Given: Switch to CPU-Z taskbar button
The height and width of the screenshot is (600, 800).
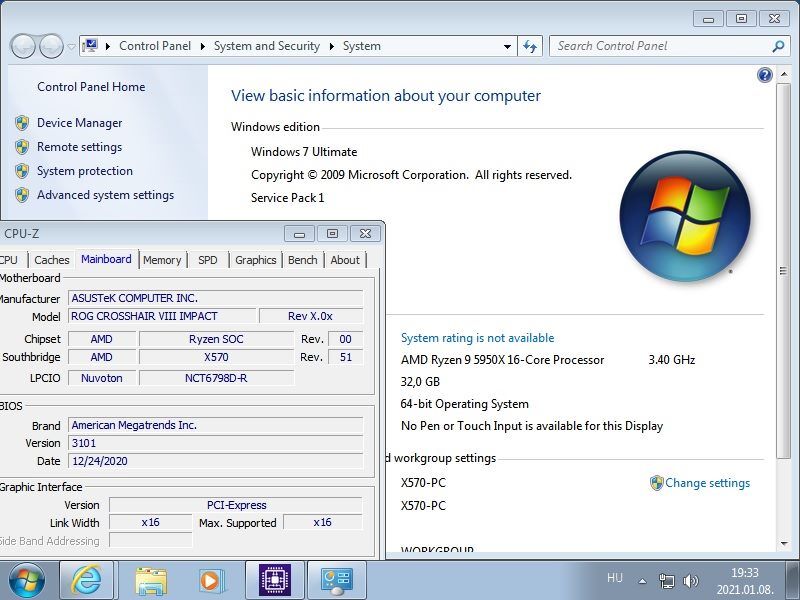Looking at the screenshot, I should pyautogui.click(x=275, y=581).
